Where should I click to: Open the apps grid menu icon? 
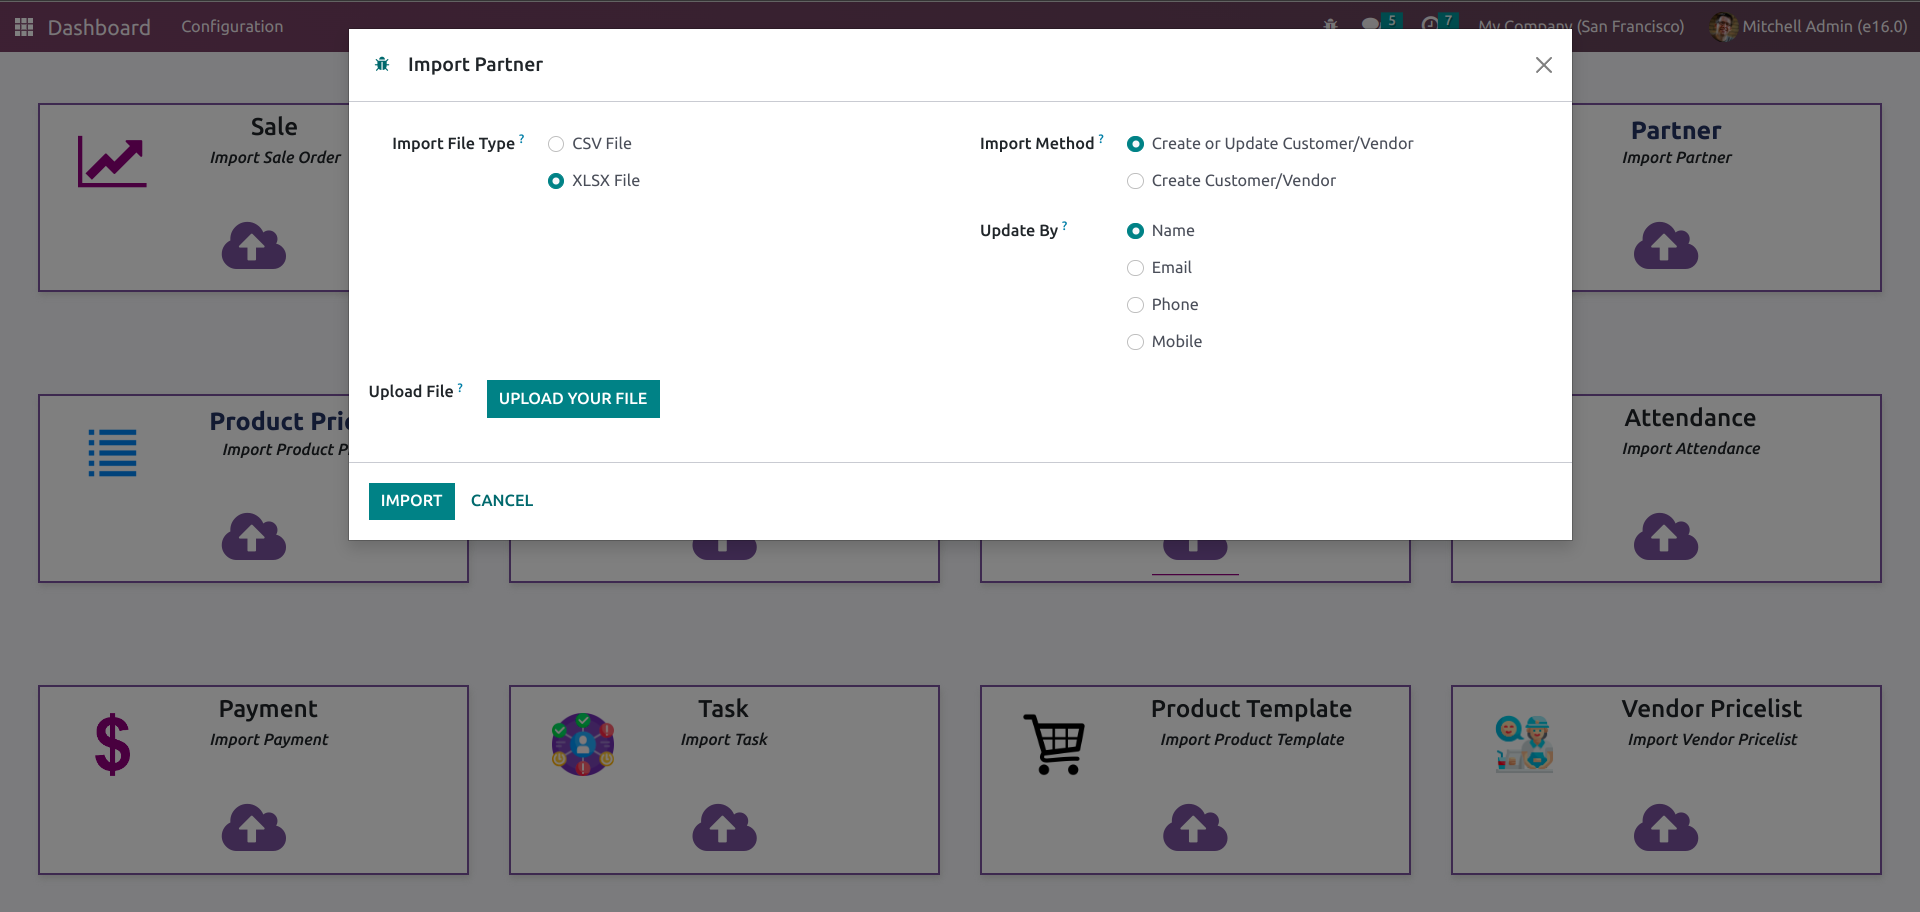(x=24, y=27)
